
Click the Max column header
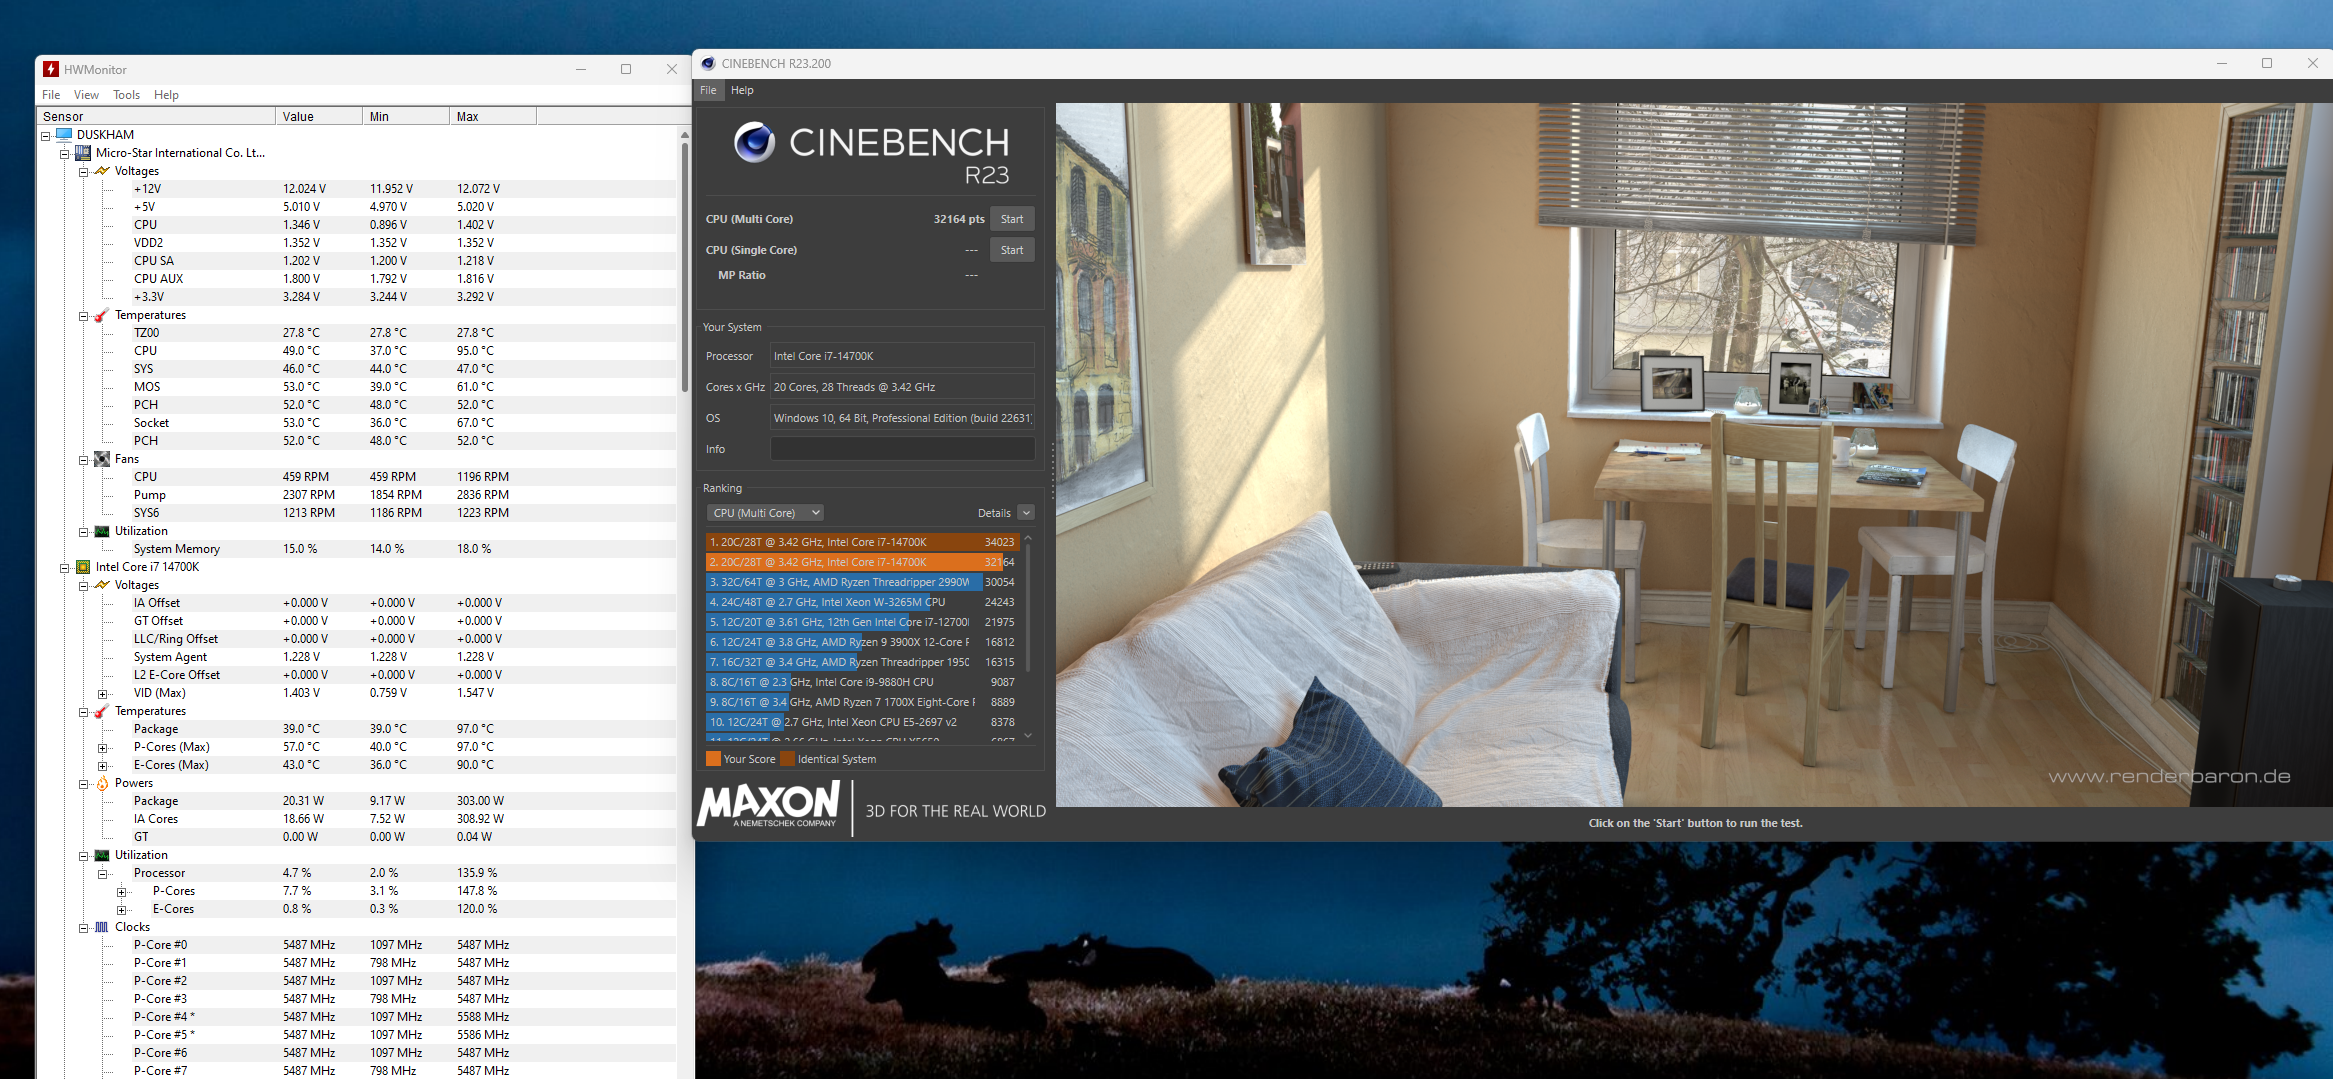point(493,116)
